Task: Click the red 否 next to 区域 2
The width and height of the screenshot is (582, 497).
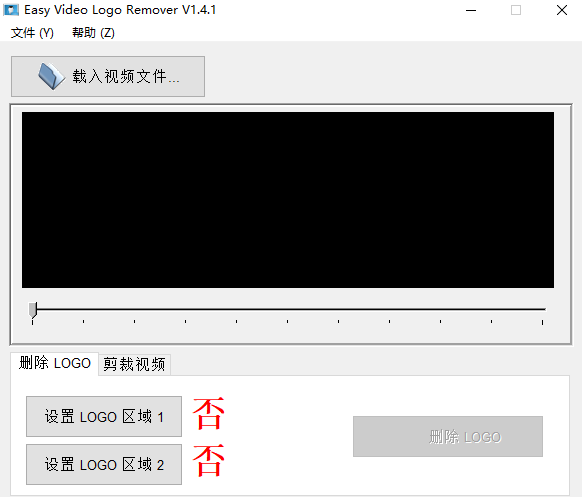Action: tap(209, 460)
